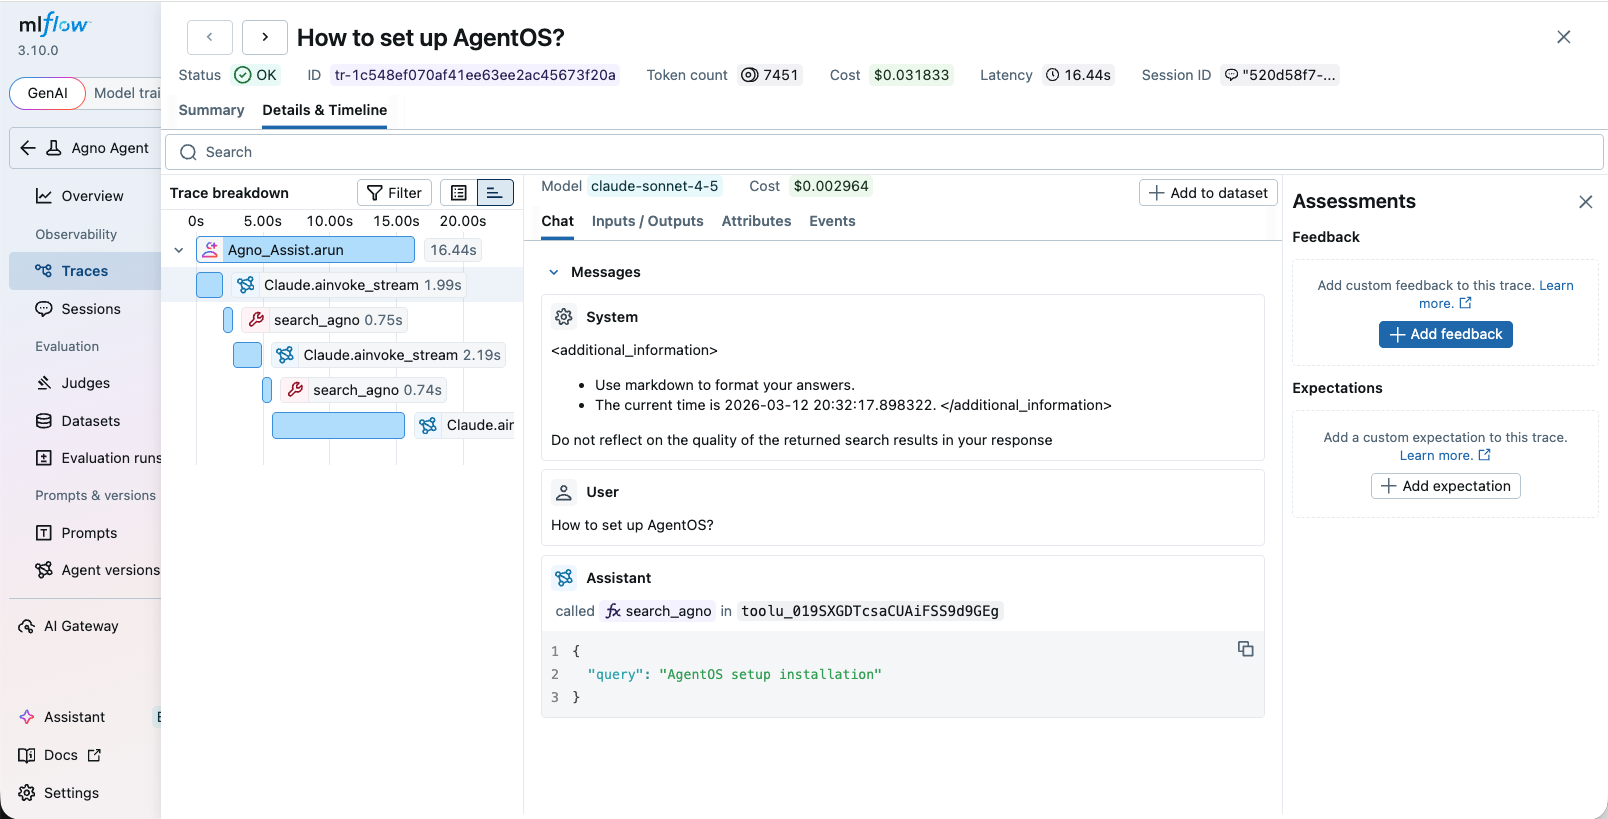Copy the search_agno query JSON
1608x819 pixels.
click(1245, 649)
